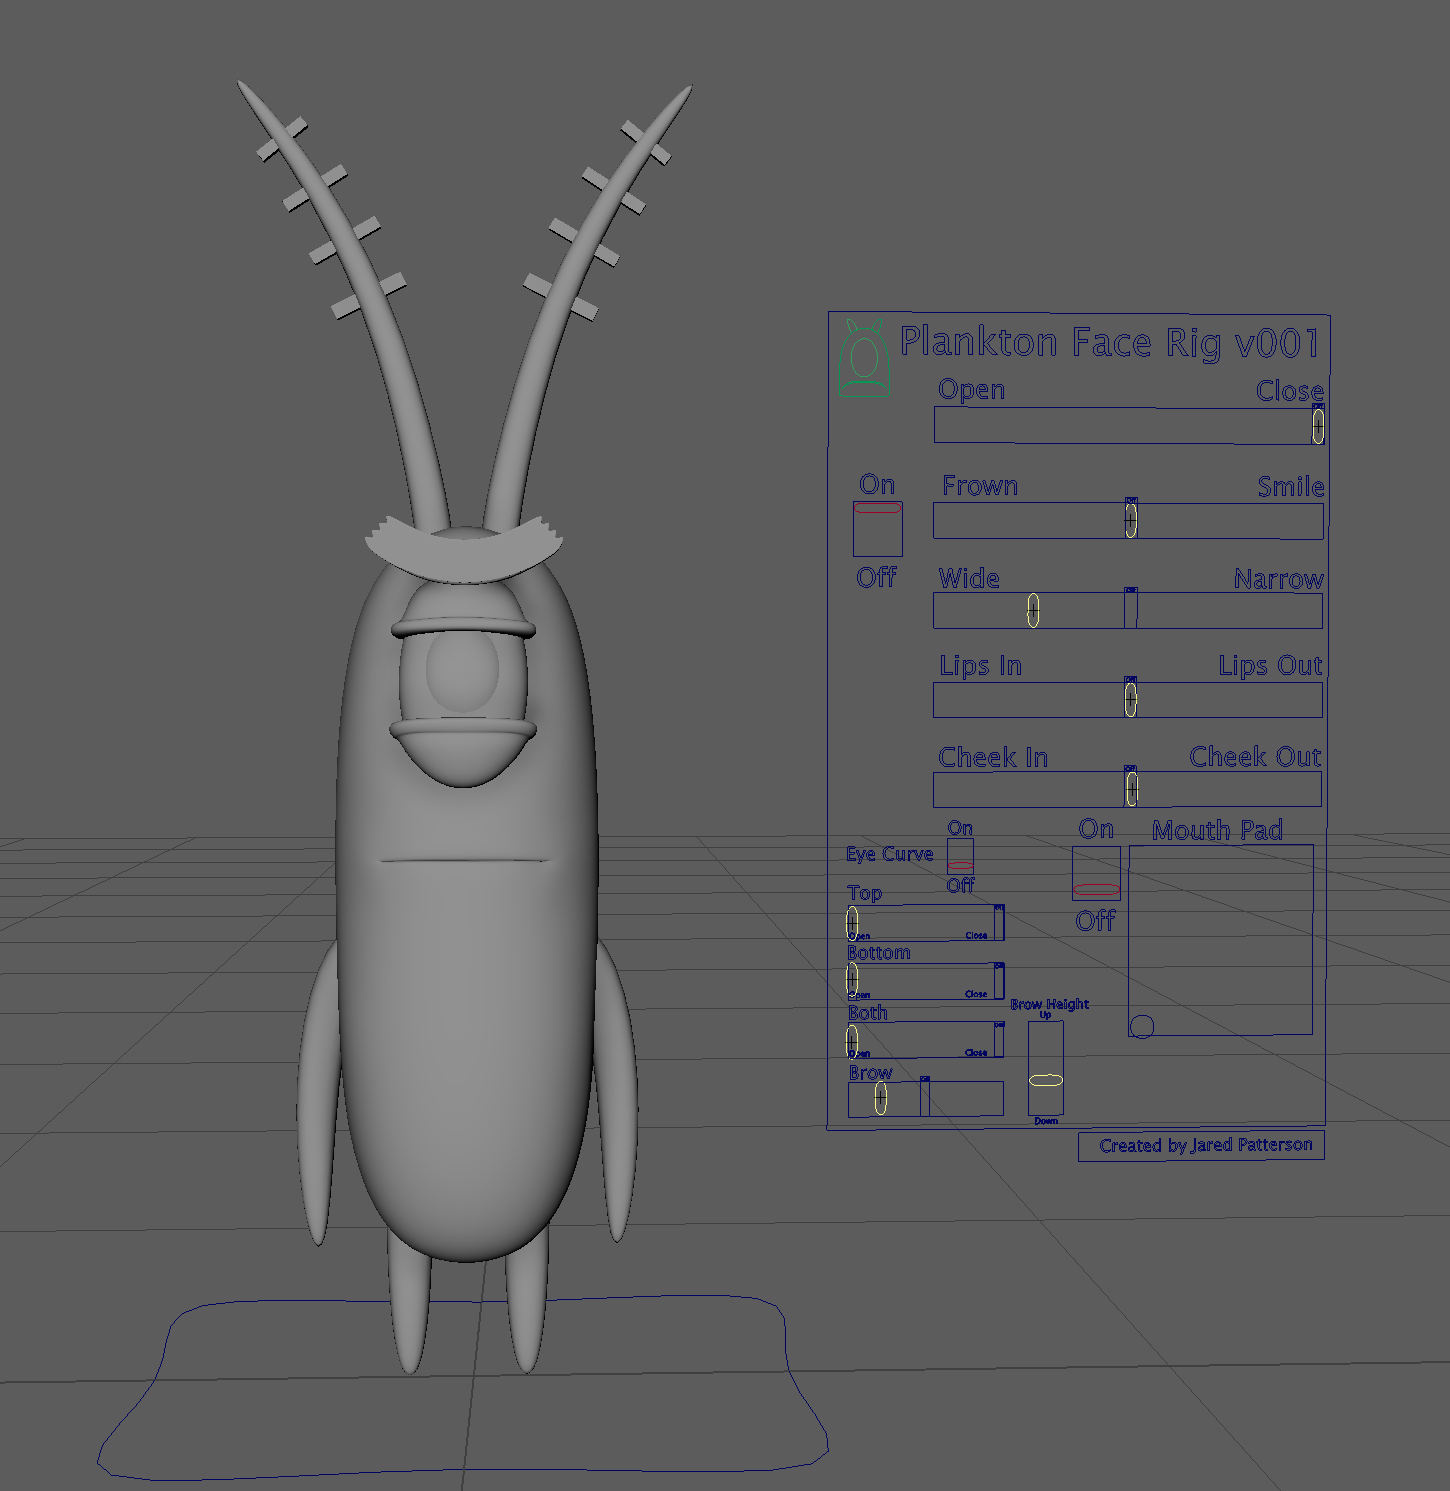Select the 'Brow Height' label text
1450x1491 pixels.
coord(1049,1004)
